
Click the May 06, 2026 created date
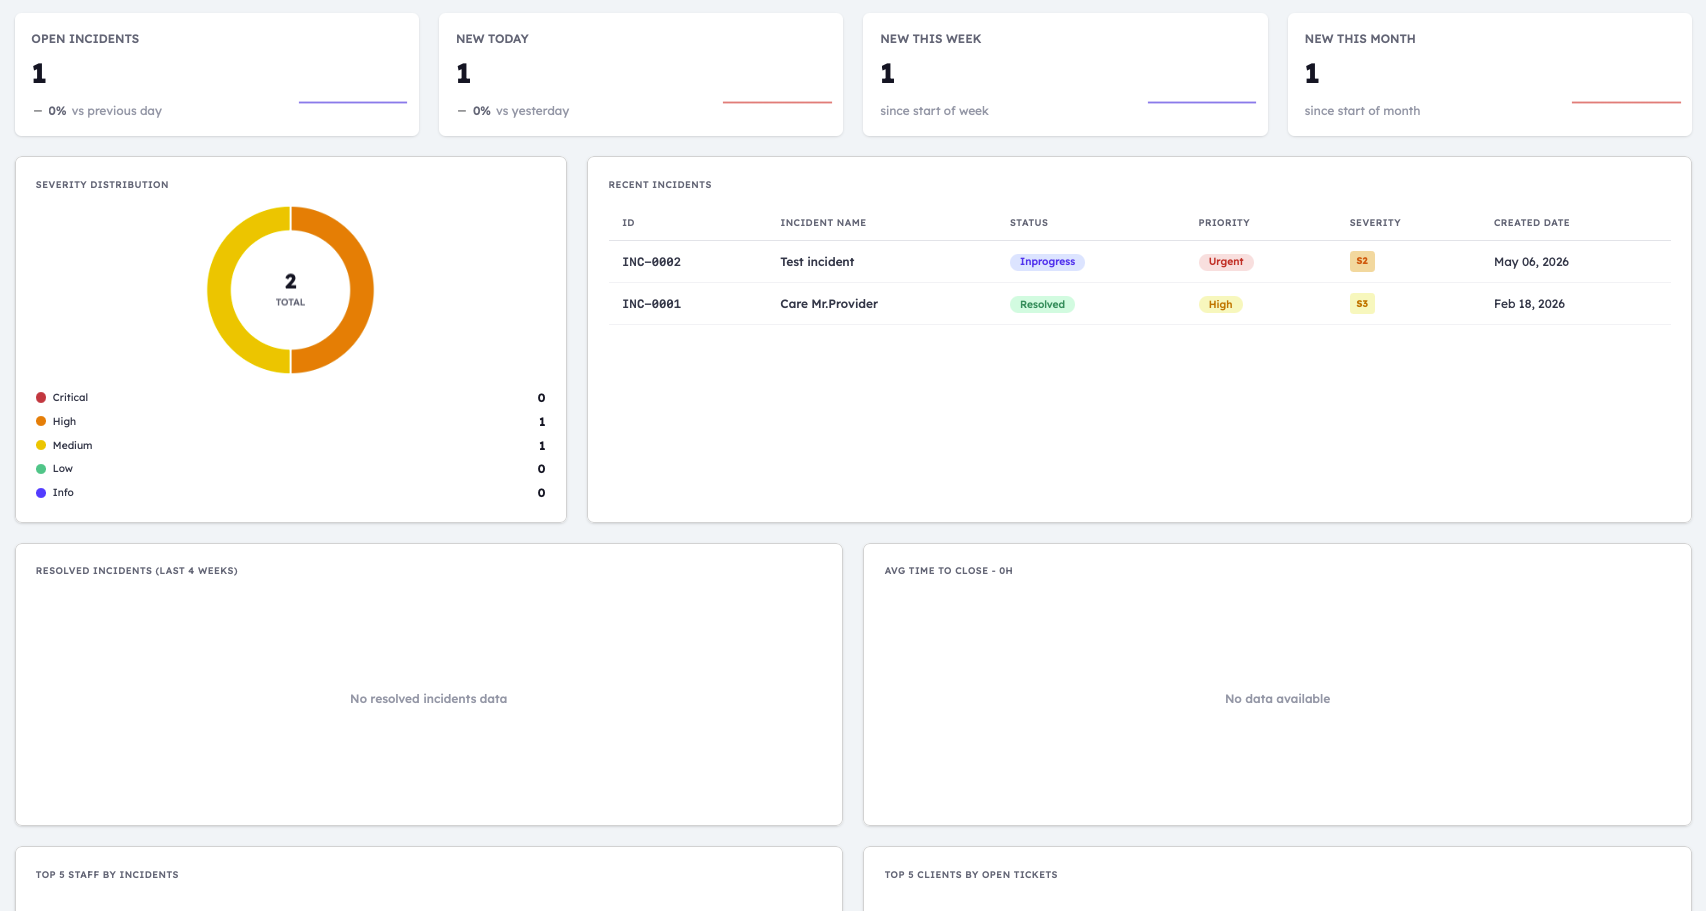(1531, 262)
